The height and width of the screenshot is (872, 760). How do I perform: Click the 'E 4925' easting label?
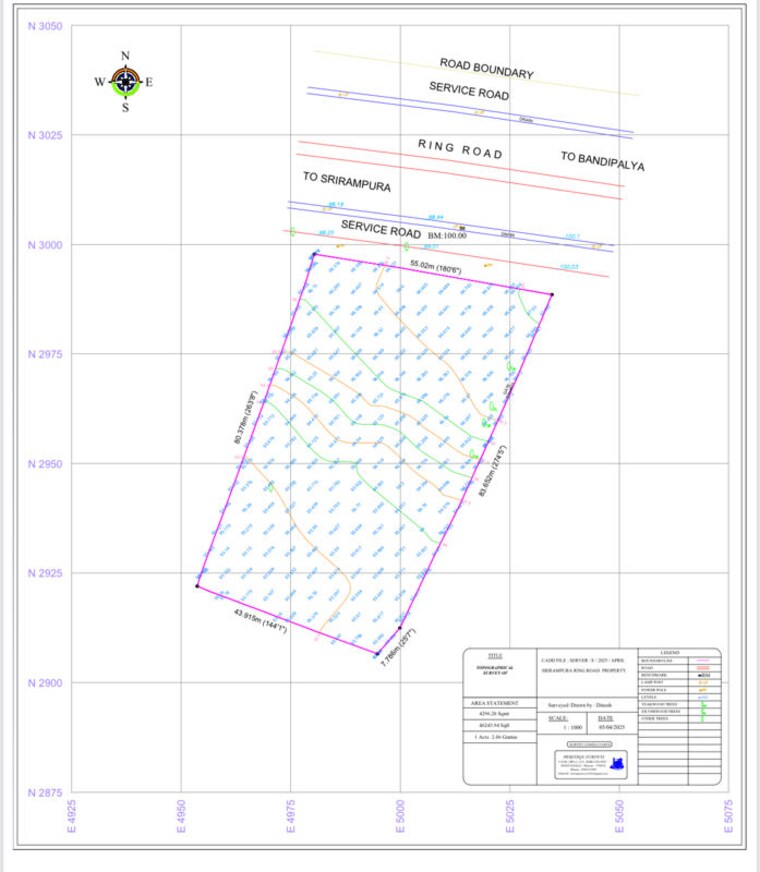[x=72, y=816]
